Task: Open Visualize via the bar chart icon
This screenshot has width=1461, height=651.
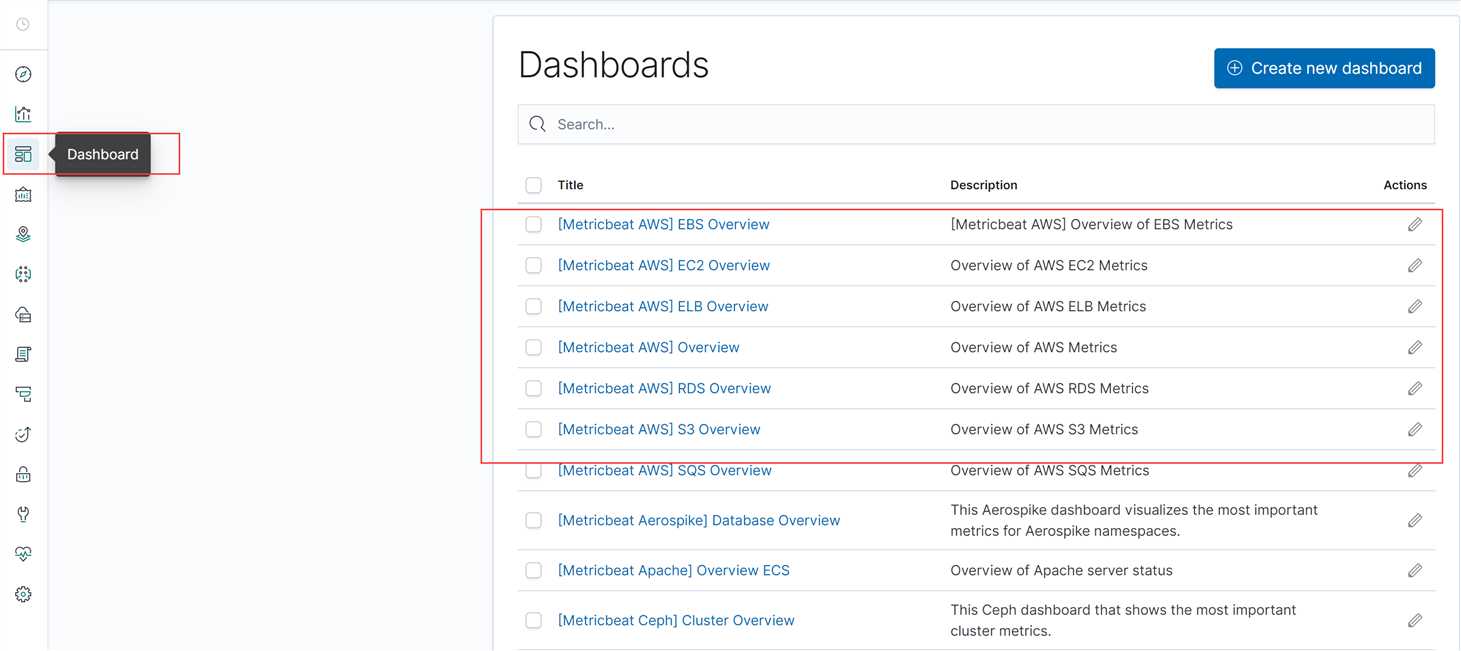Action: click(23, 114)
